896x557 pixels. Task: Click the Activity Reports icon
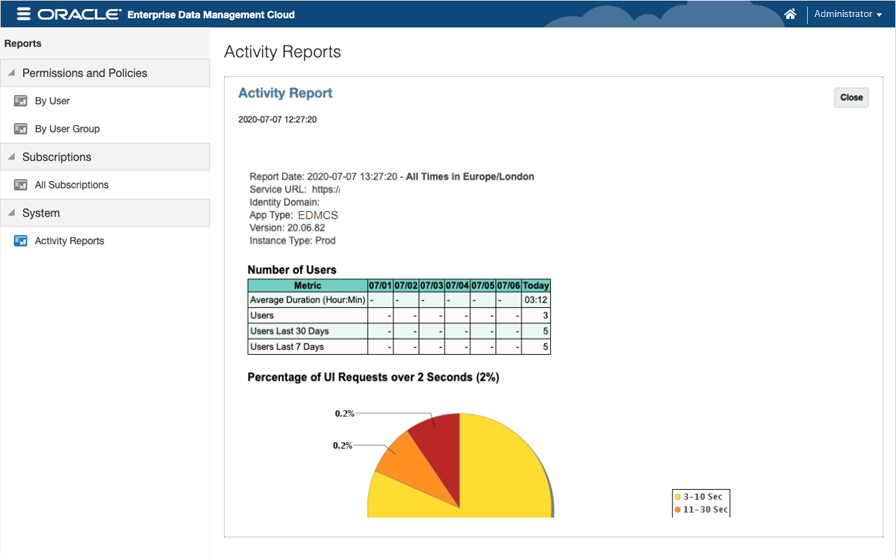(x=21, y=241)
